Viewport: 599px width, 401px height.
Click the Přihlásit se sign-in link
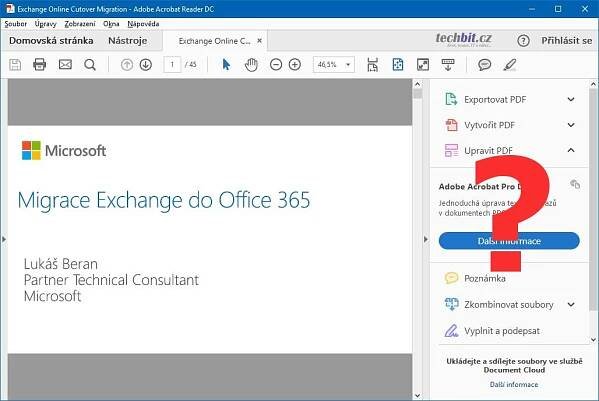coord(567,40)
